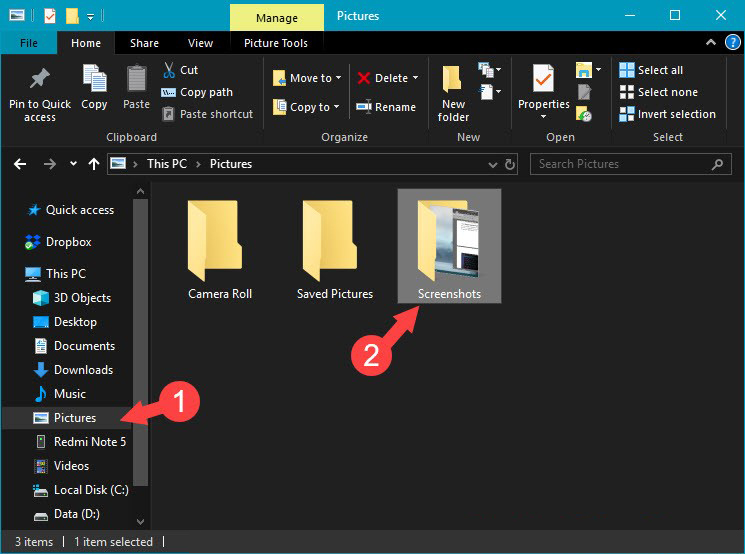Click the Pin to Quick access icon
This screenshot has height=554, width=745.
(40, 80)
